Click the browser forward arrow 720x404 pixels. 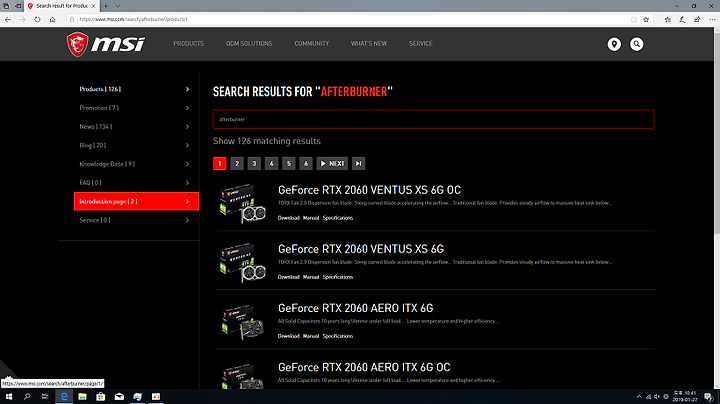pyautogui.click(x=22, y=19)
